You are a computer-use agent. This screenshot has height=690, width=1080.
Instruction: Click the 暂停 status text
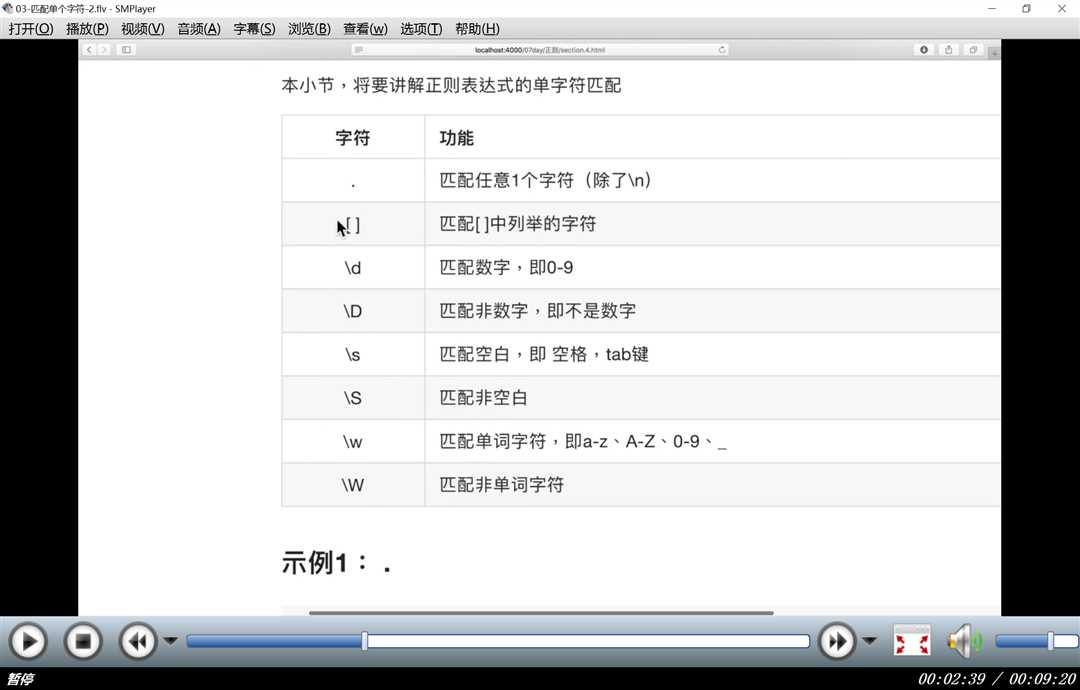[19, 679]
